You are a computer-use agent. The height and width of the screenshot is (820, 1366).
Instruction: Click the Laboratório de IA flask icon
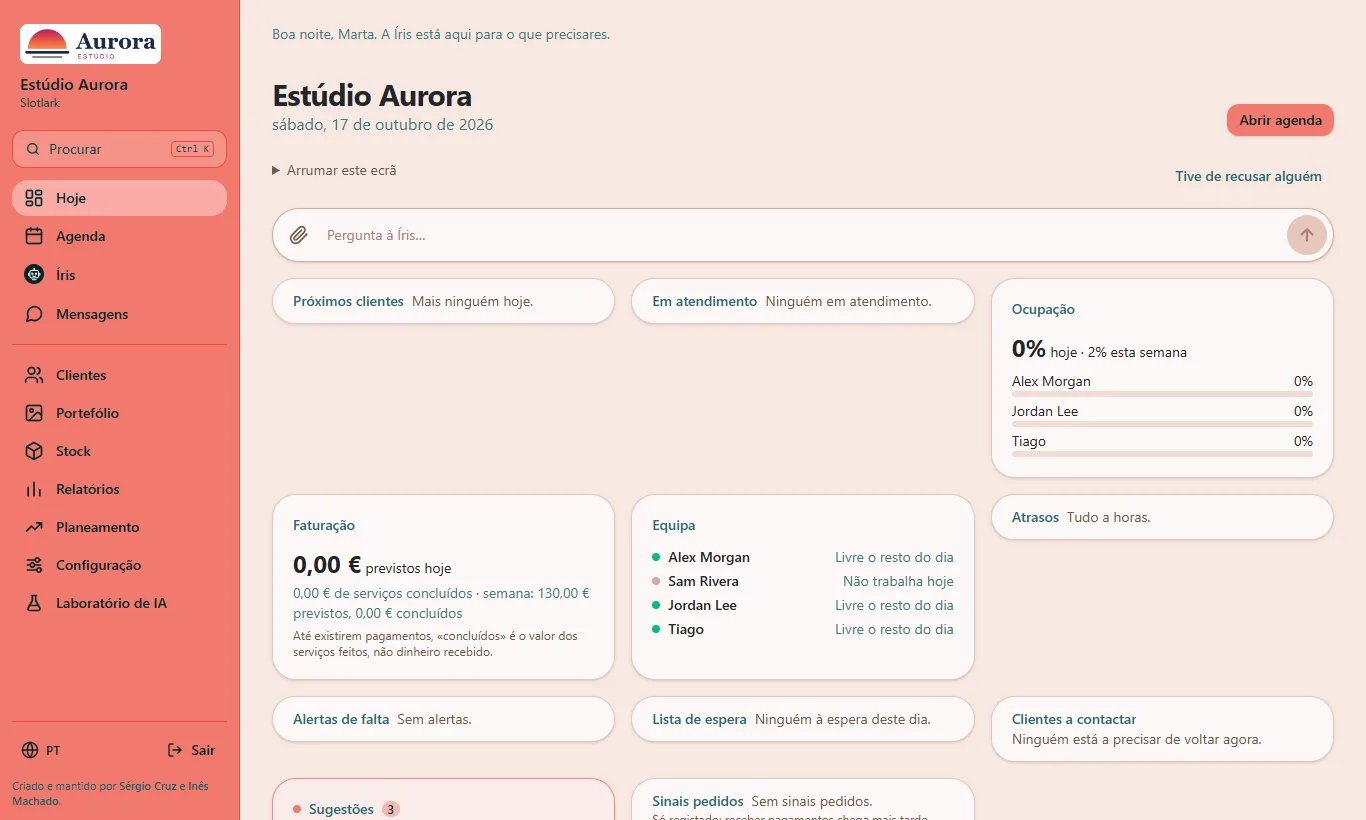tap(34, 603)
